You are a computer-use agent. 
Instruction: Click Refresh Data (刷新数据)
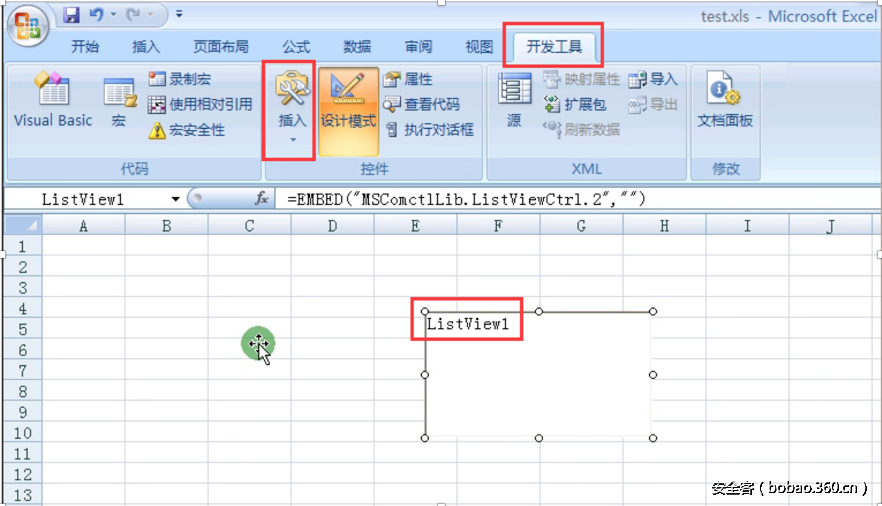pos(581,130)
